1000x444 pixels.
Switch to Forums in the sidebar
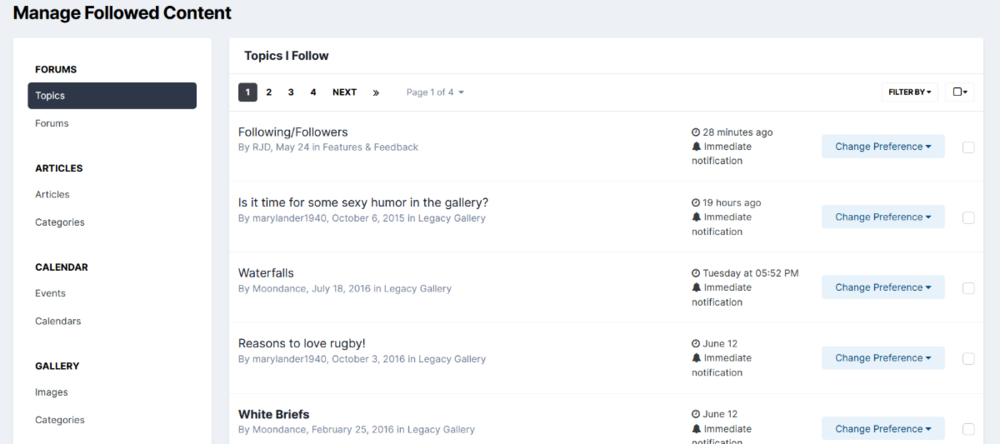[x=52, y=124]
